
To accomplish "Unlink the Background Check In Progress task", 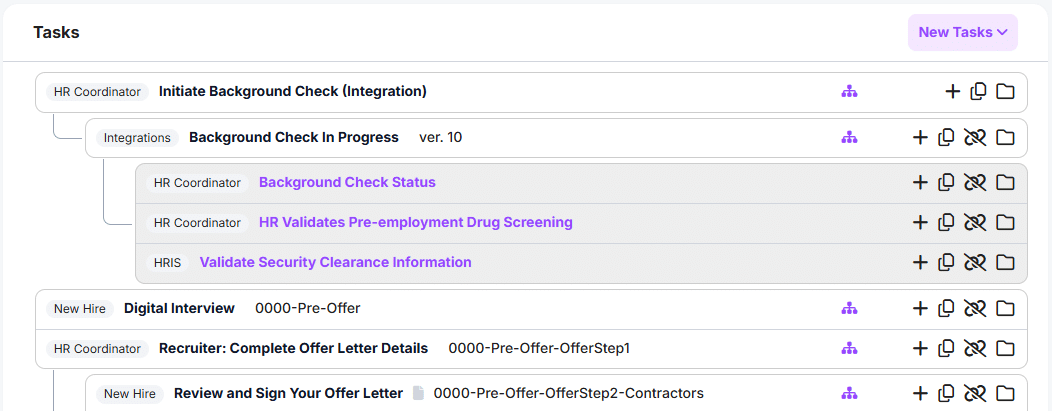I will click(975, 138).
